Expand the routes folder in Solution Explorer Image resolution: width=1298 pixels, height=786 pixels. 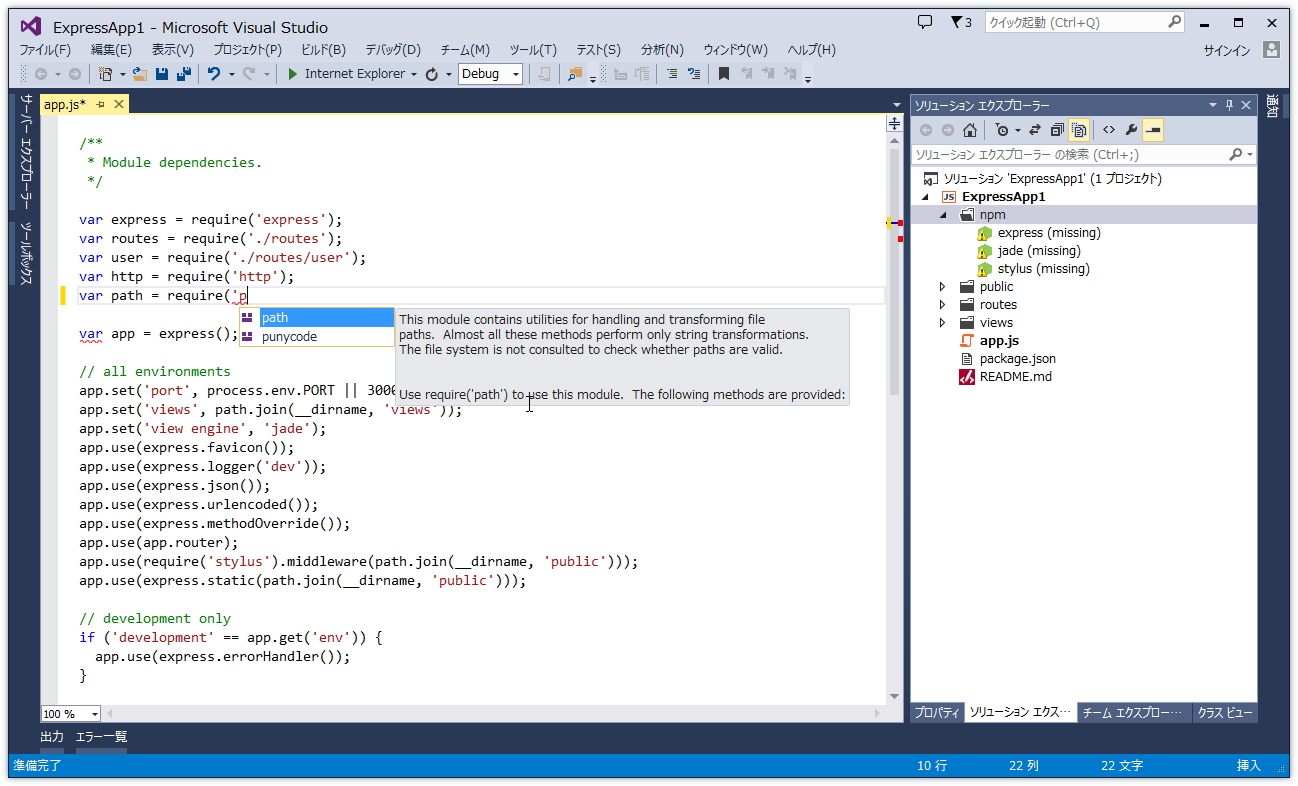pyautogui.click(x=942, y=304)
